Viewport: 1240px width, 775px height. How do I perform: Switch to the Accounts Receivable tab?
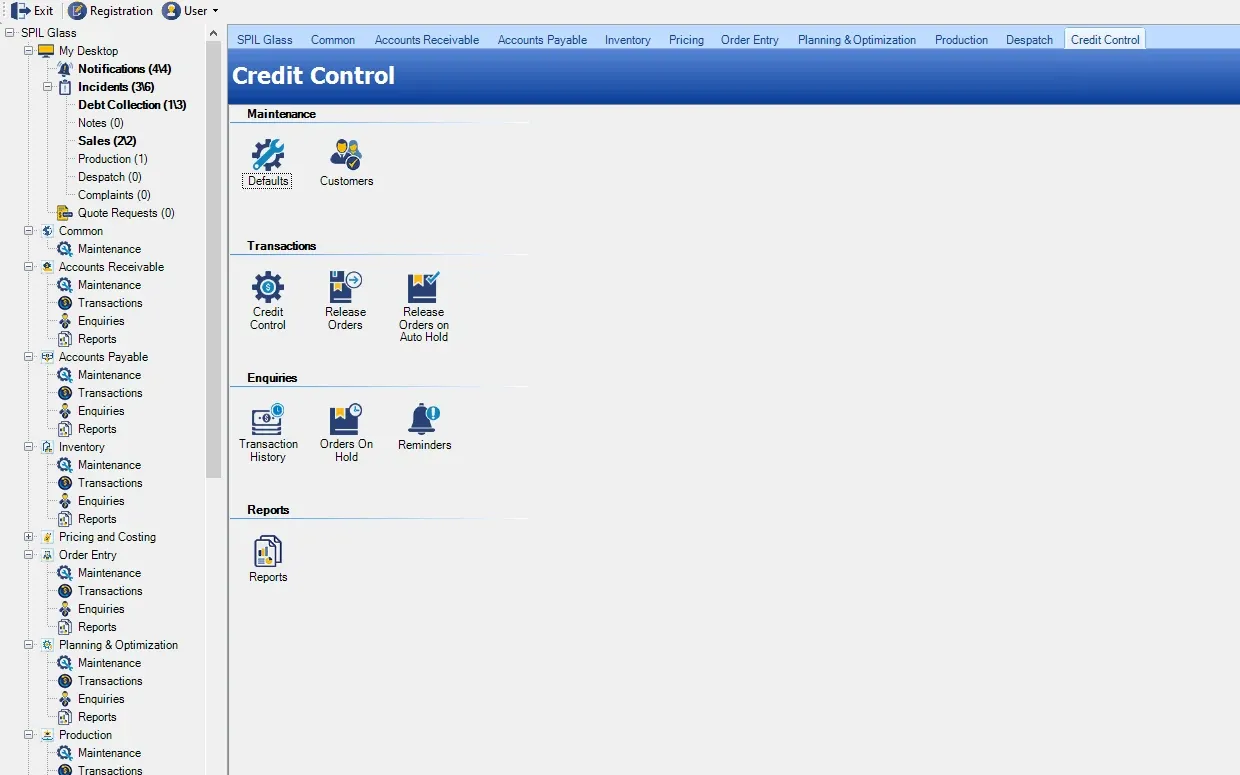click(427, 40)
